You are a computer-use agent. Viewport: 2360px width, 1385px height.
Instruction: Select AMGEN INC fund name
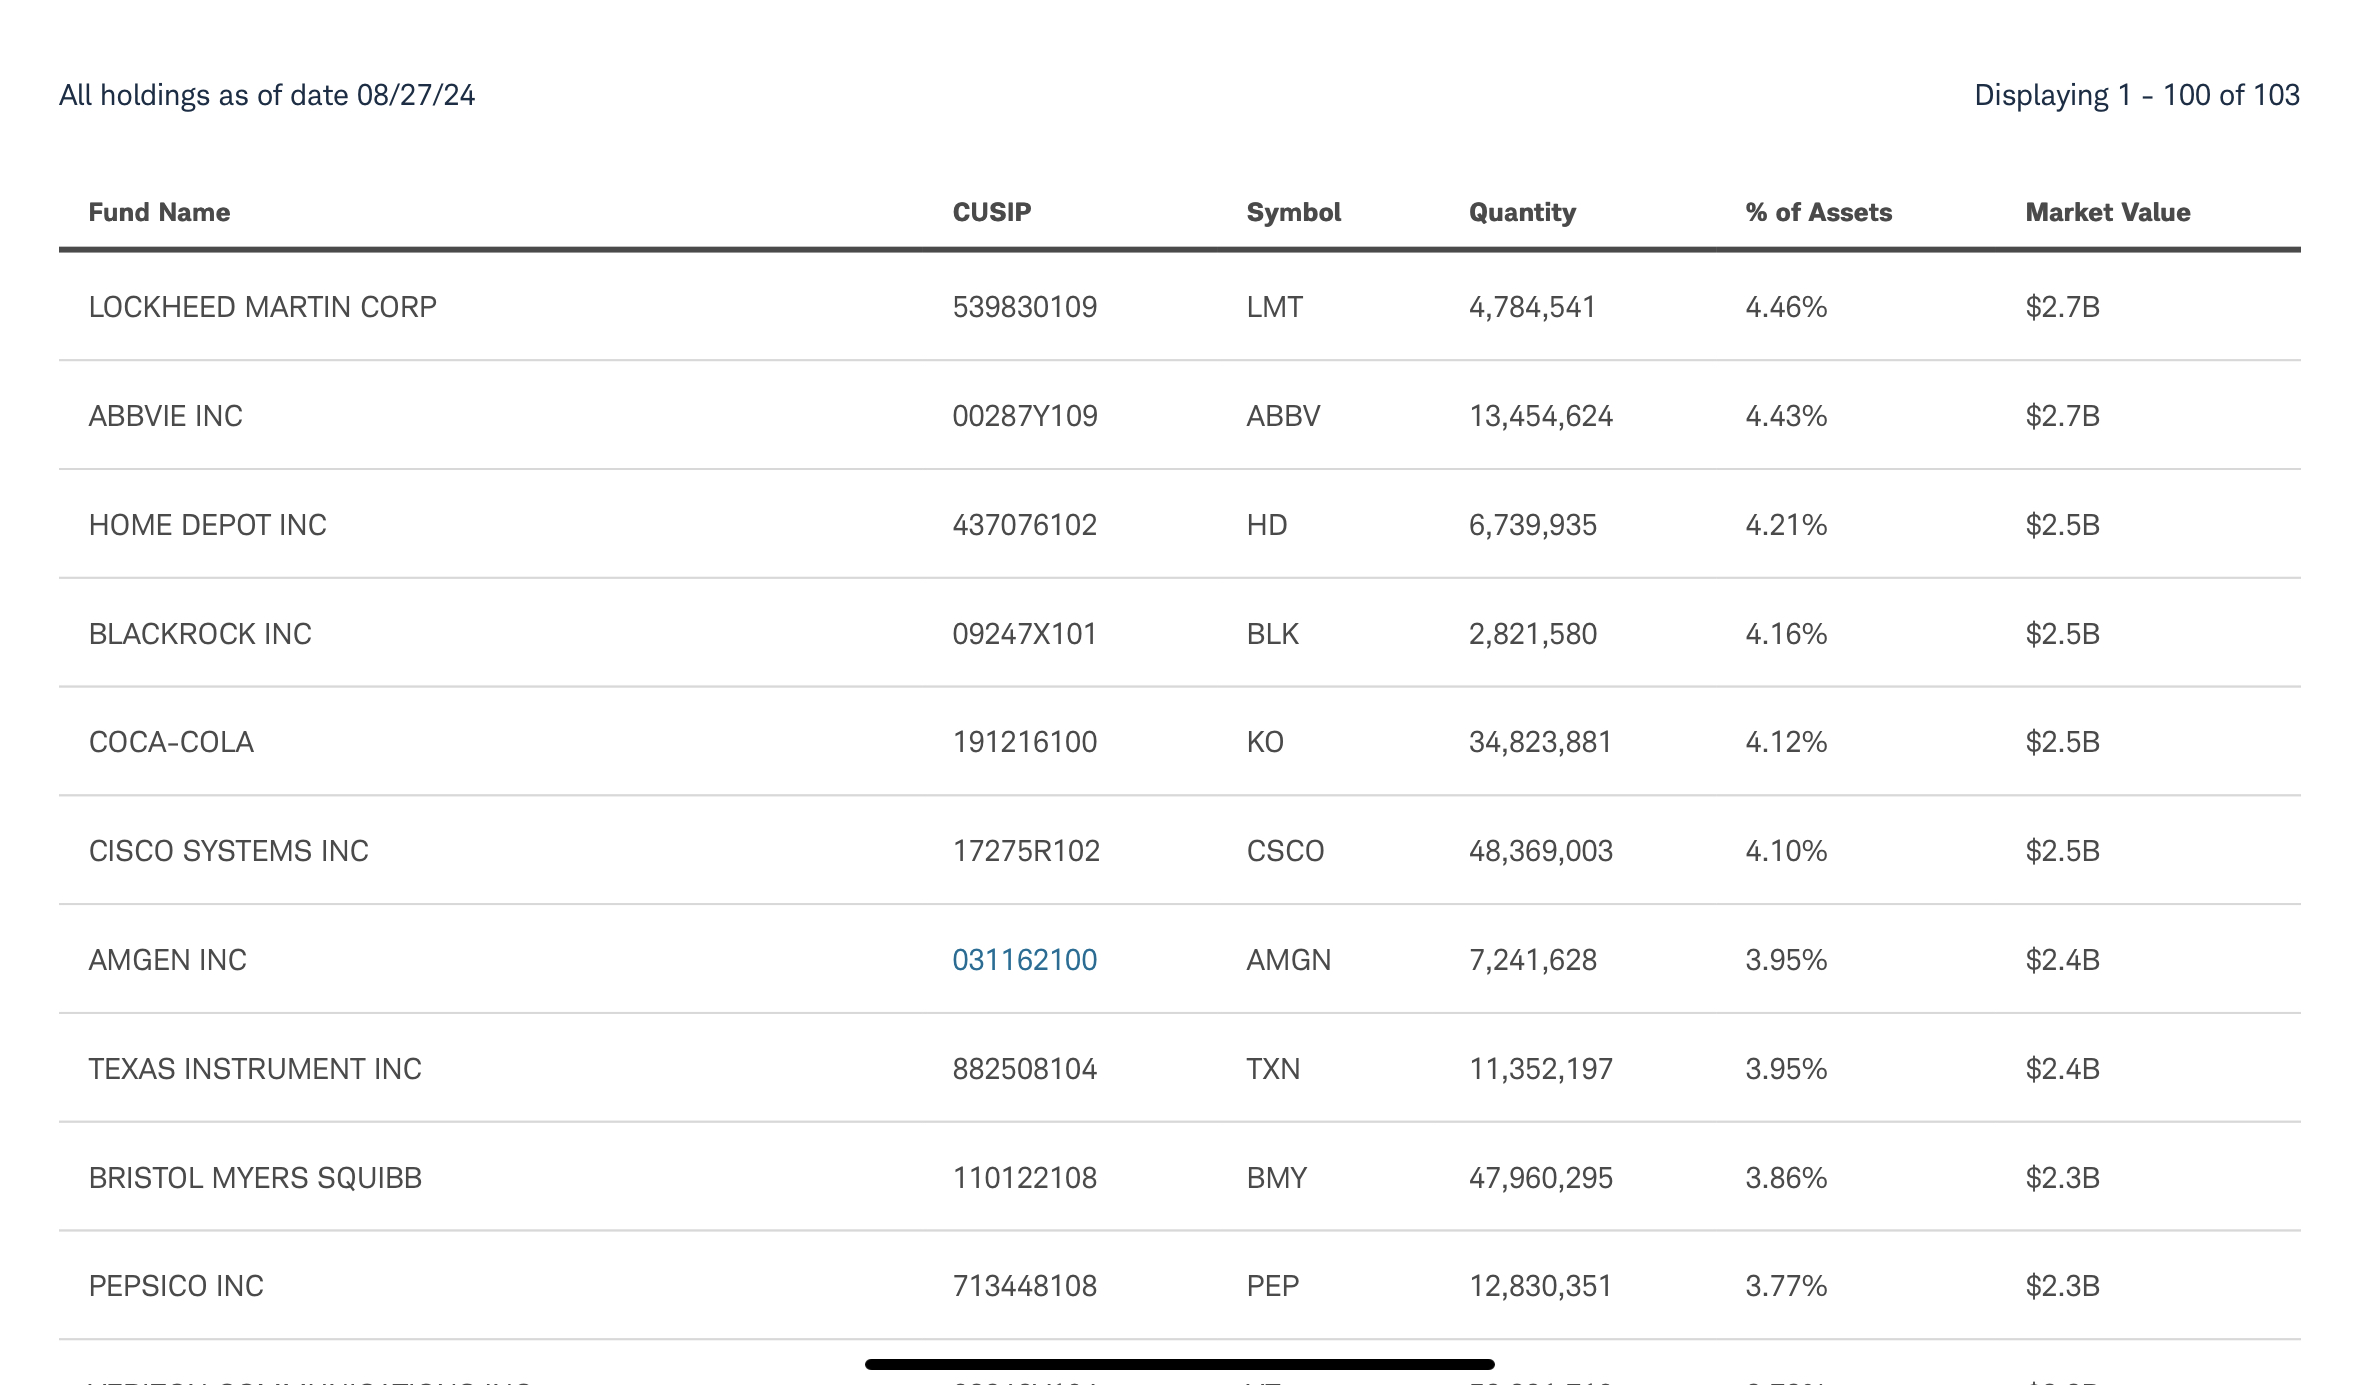tap(168, 960)
